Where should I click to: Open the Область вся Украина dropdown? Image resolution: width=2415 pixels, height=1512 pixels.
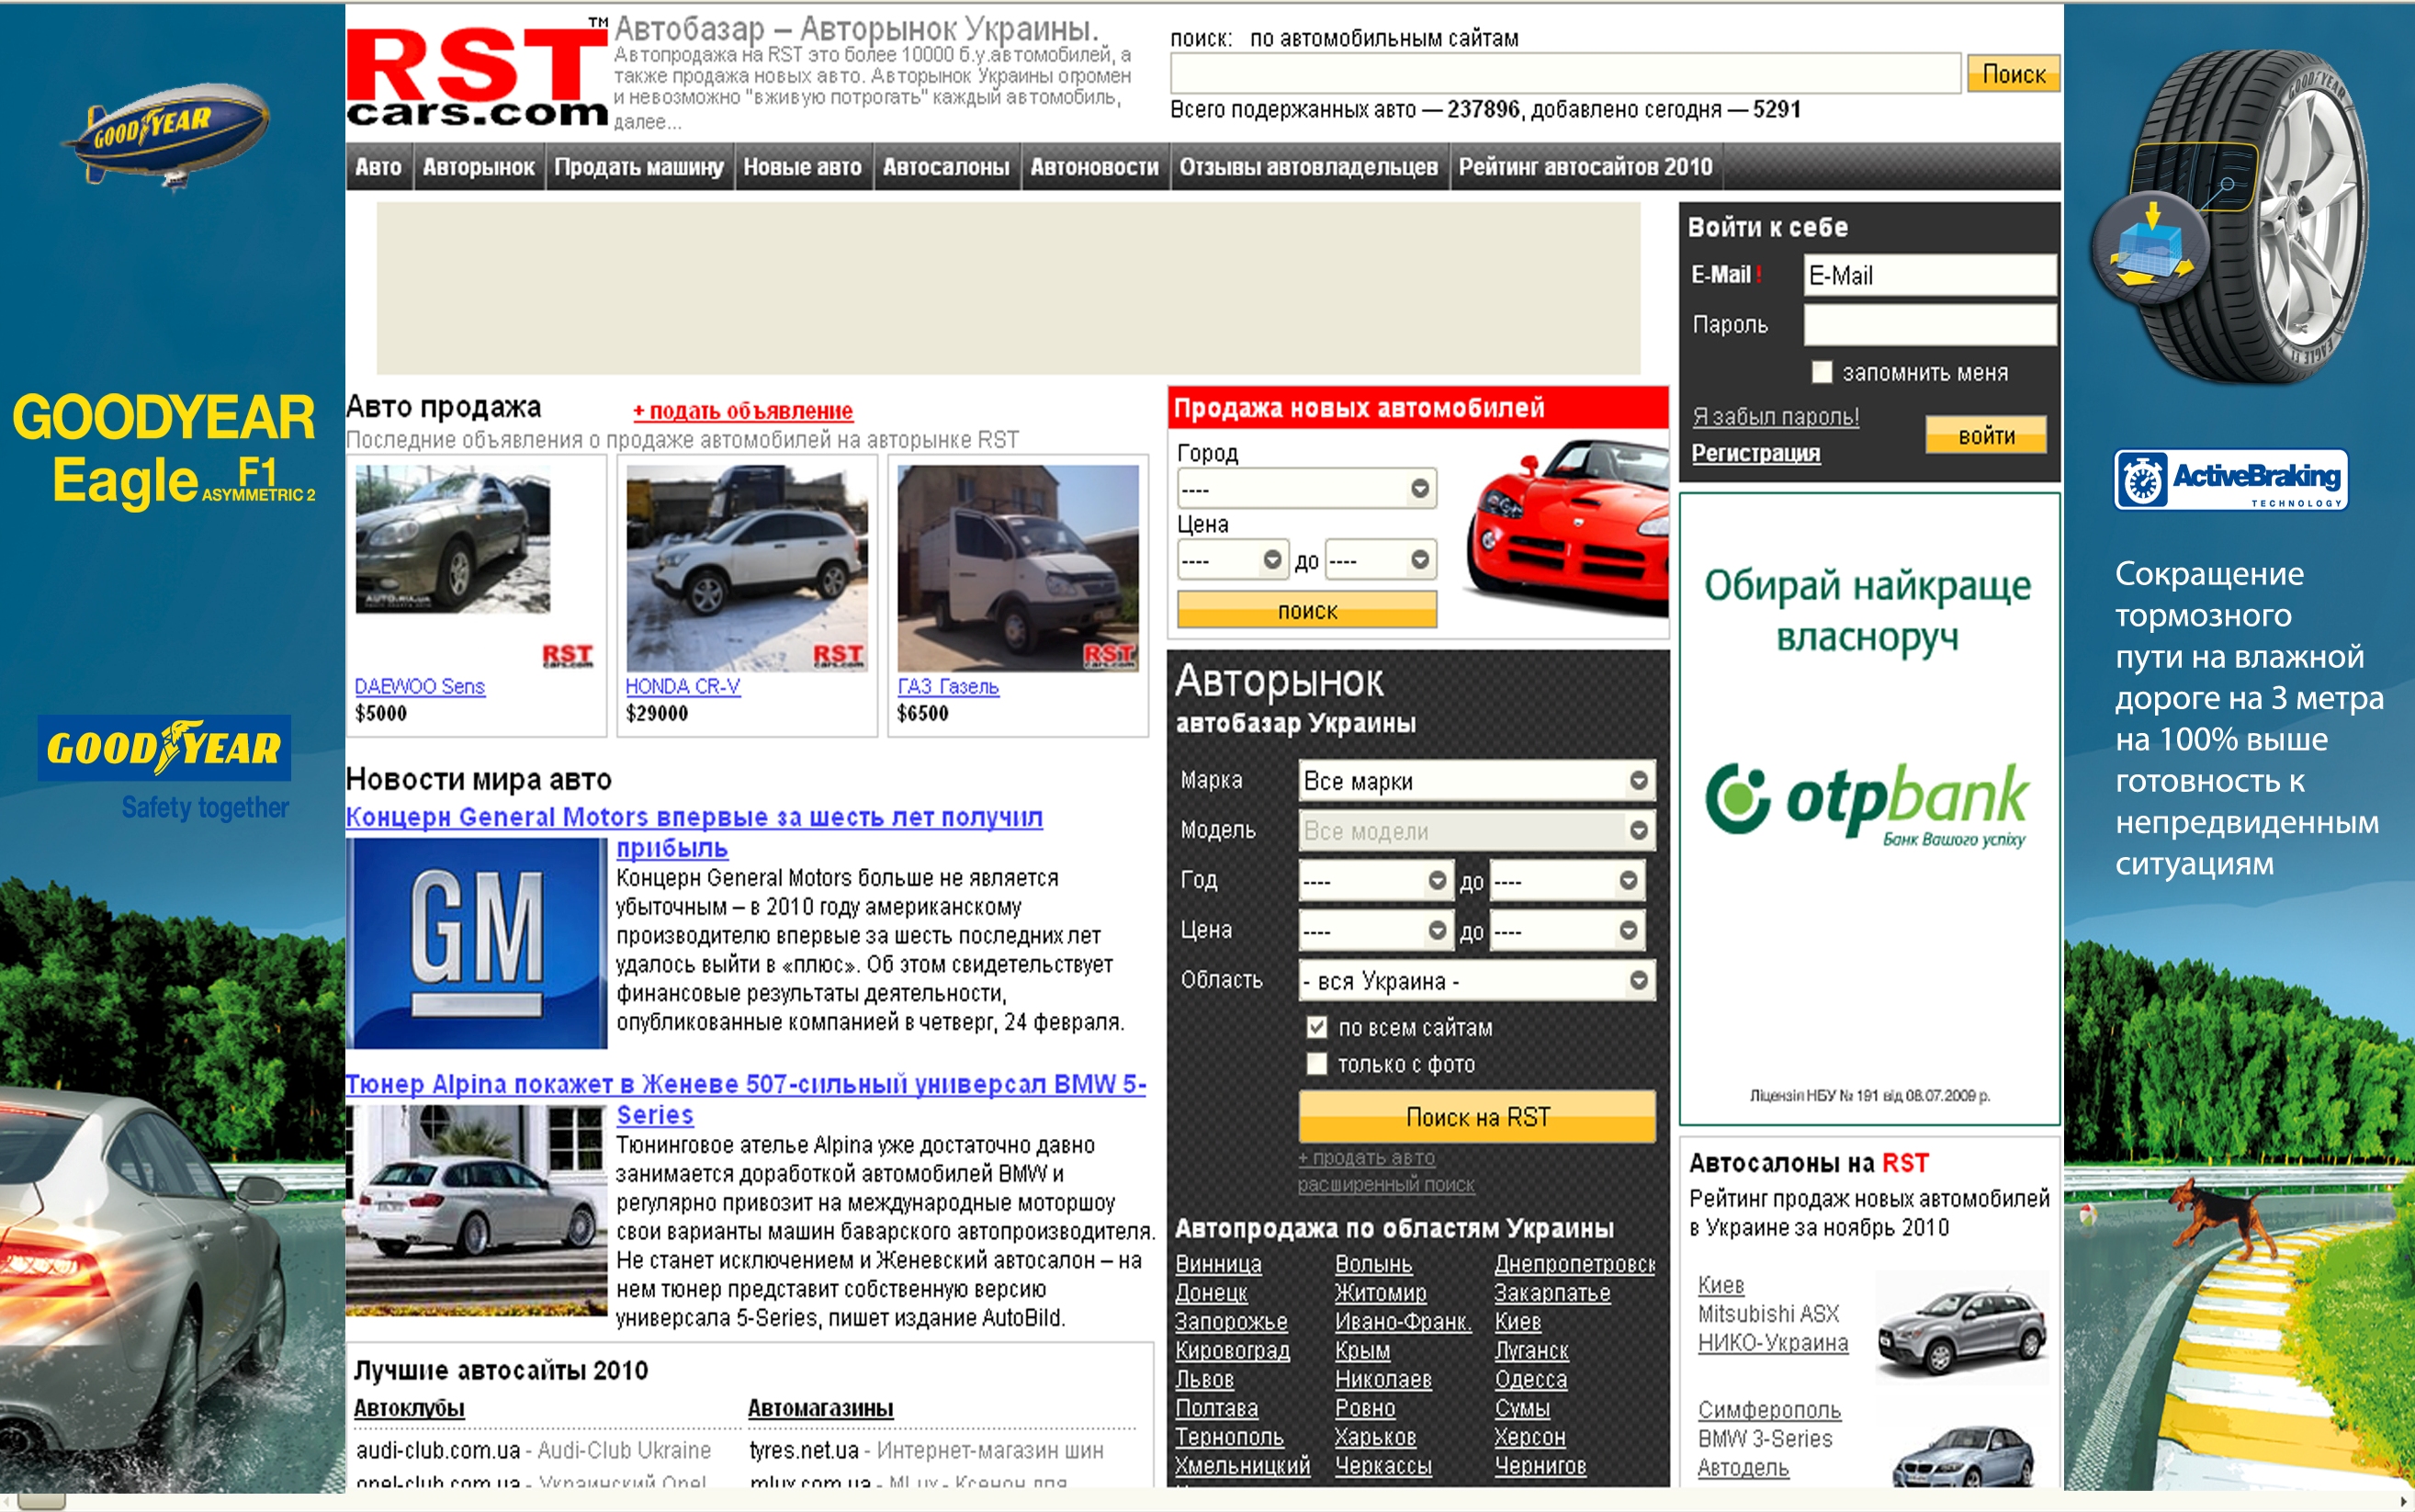(x=1477, y=980)
